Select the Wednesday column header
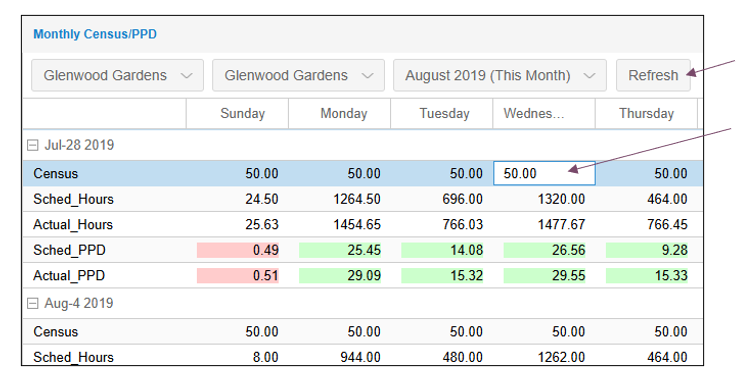The height and width of the screenshot is (380, 751). pos(544,114)
